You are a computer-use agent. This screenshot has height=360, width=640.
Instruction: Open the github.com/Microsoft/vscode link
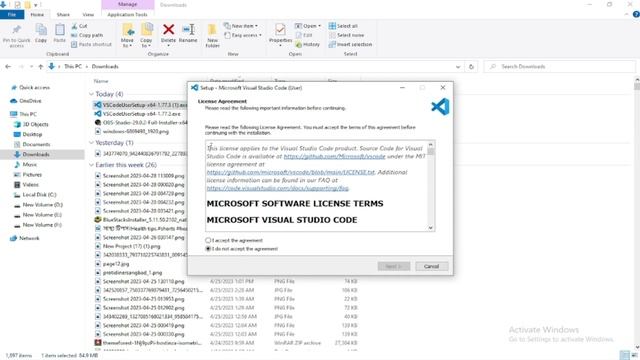pyautogui.click(x=334, y=156)
